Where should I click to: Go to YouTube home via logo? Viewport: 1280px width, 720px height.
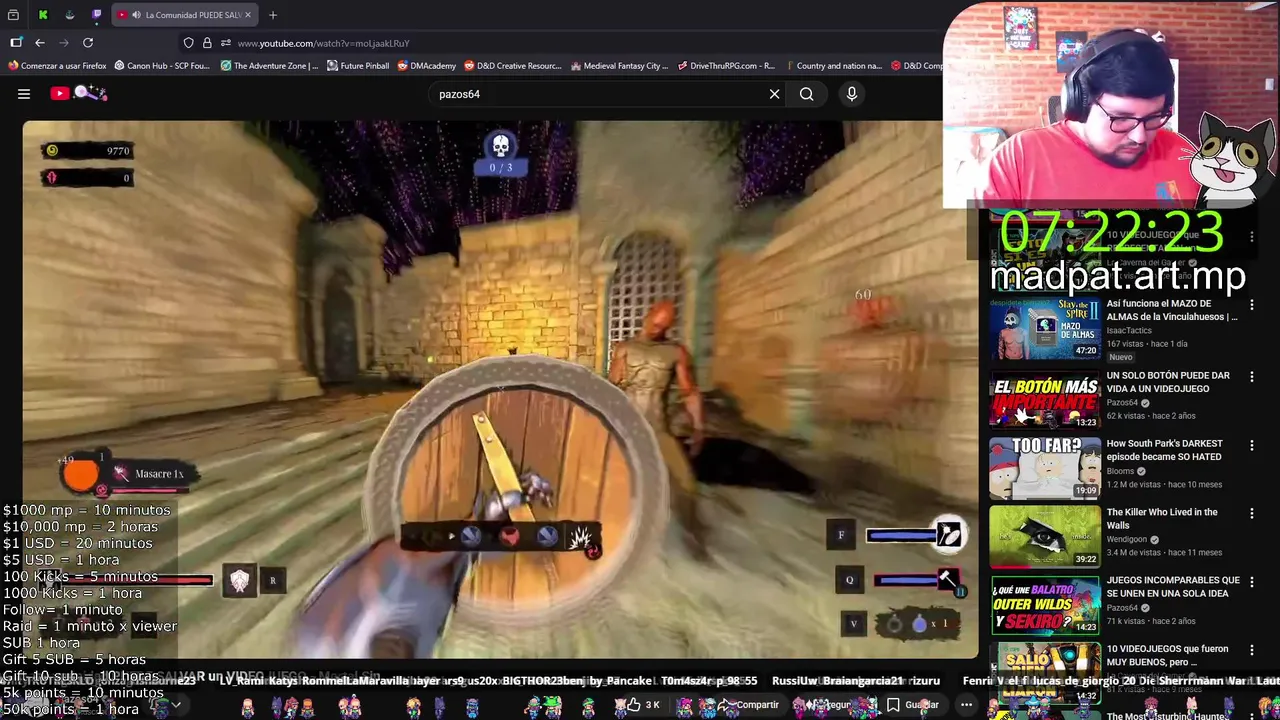(78, 93)
